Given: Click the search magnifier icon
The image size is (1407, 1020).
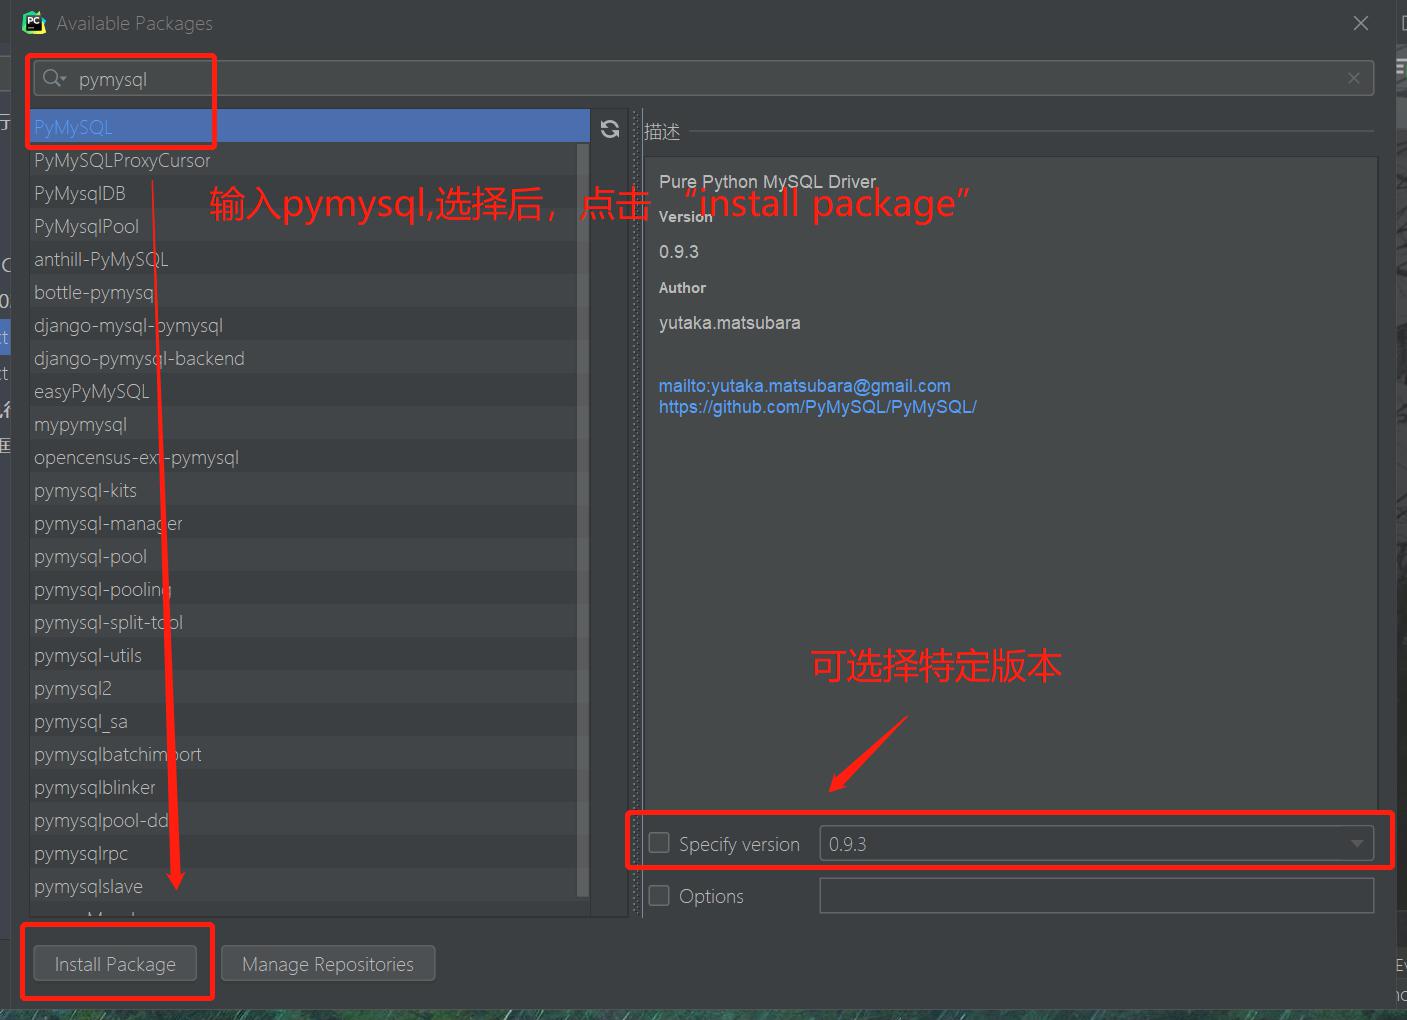Looking at the screenshot, I should click(54, 78).
